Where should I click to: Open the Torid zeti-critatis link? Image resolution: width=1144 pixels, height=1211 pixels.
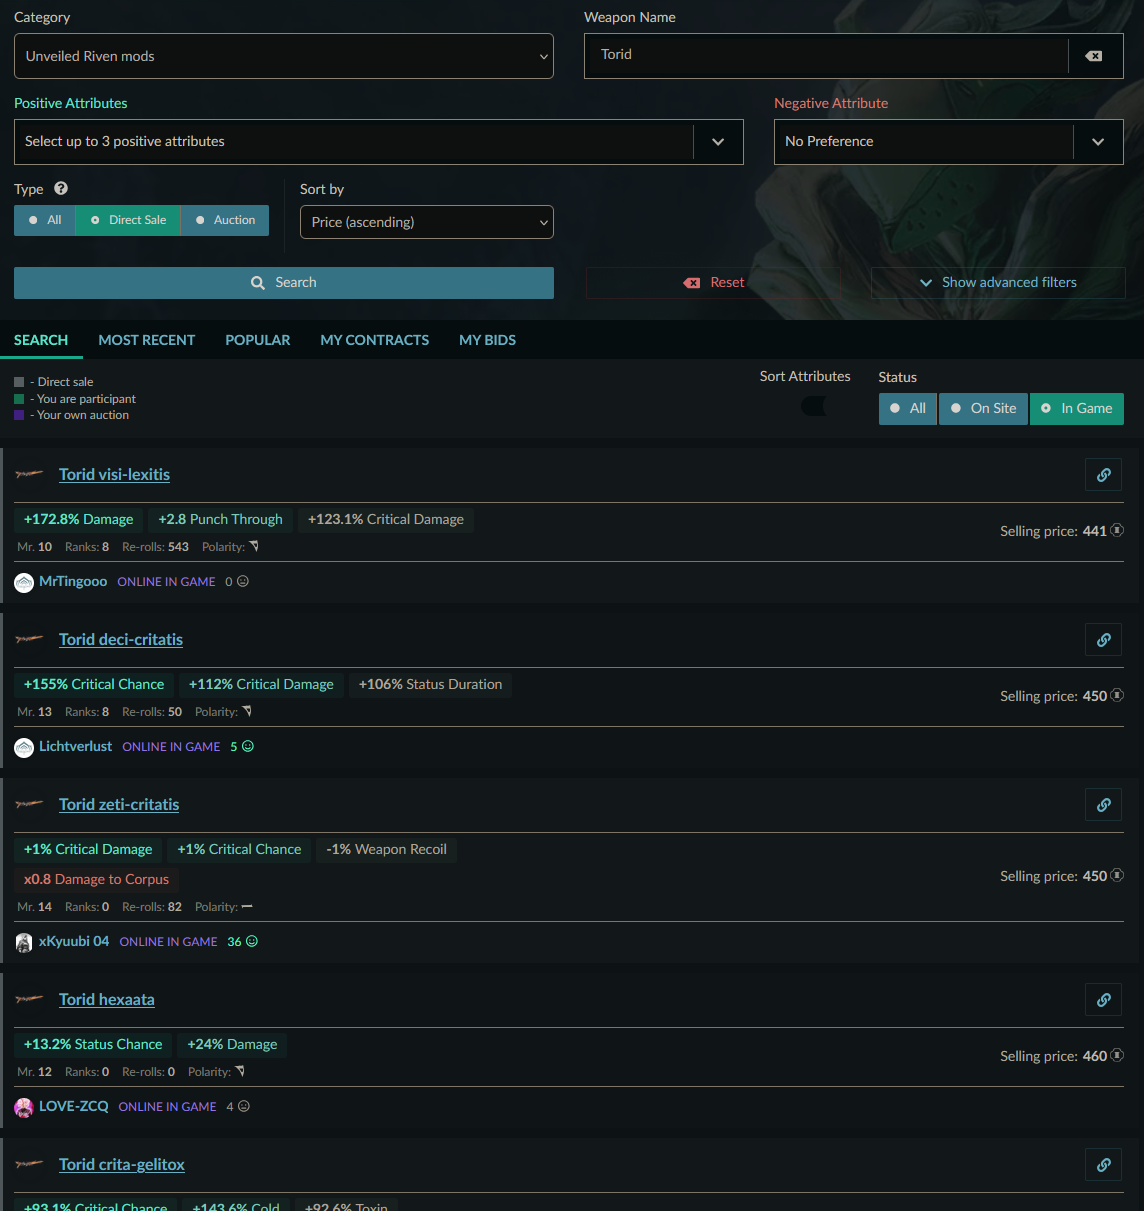[x=119, y=805]
